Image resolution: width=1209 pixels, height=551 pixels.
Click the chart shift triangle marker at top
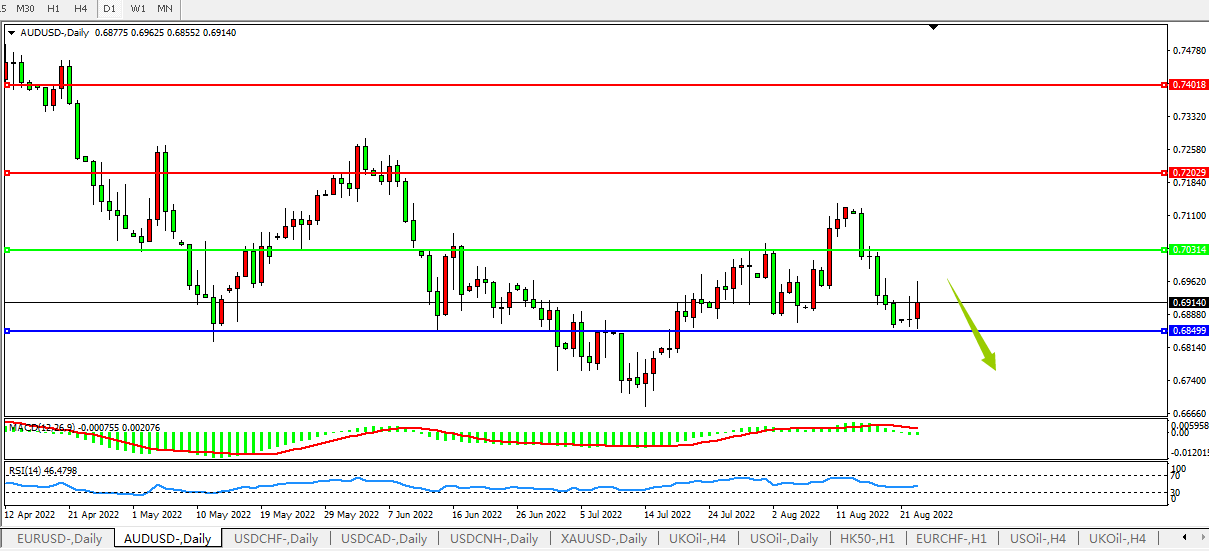click(x=933, y=28)
